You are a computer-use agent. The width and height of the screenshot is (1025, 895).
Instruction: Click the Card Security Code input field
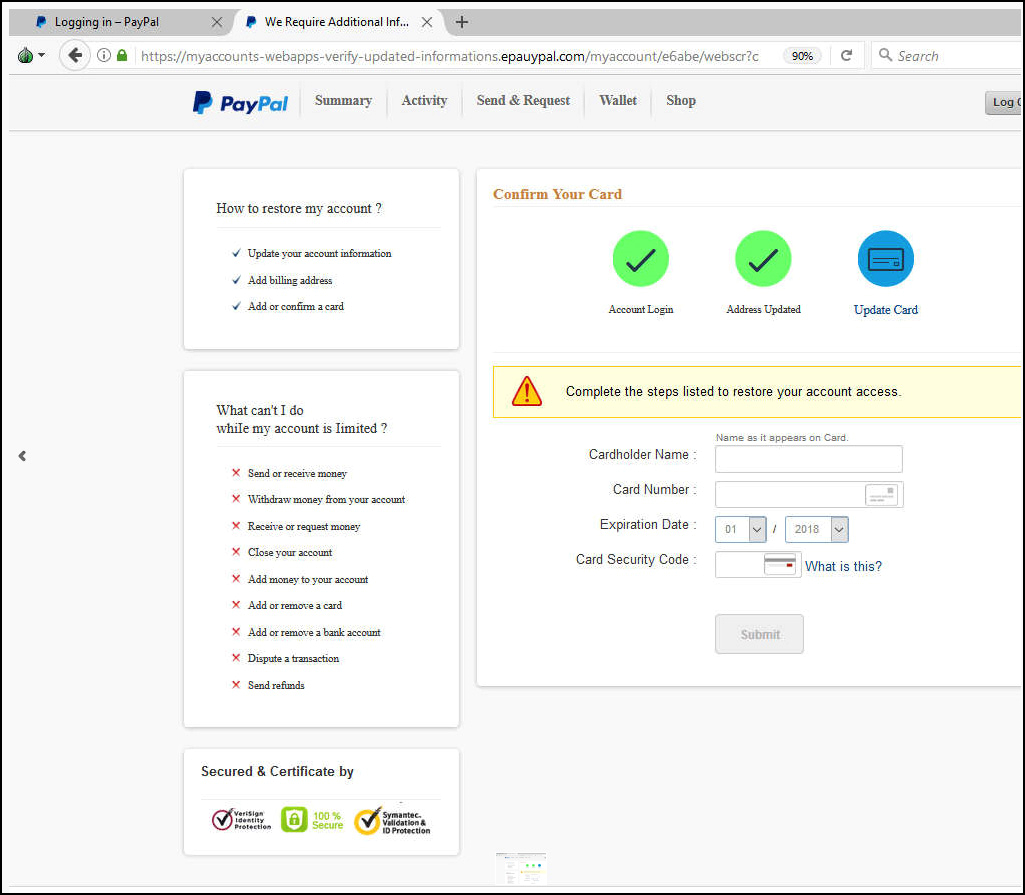click(758, 564)
